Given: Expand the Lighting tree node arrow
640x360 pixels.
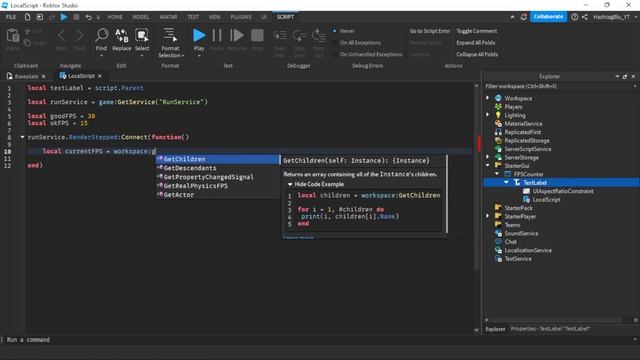Looking at the screenshot, I should click(x=488, y=115).
